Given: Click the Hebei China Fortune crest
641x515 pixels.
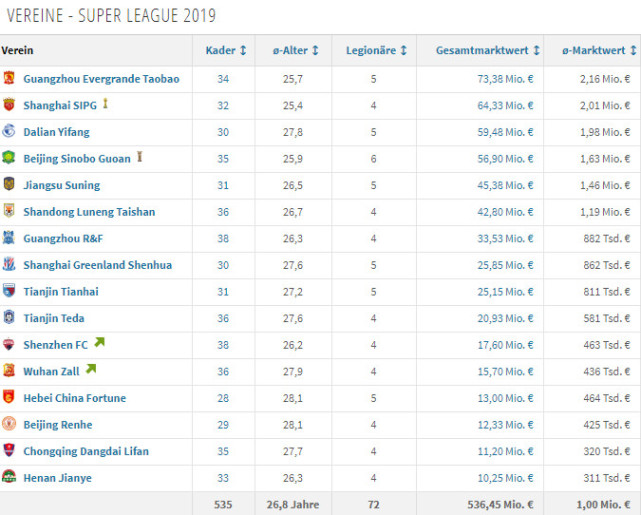Looking at the screenshot, I should 9,398.
